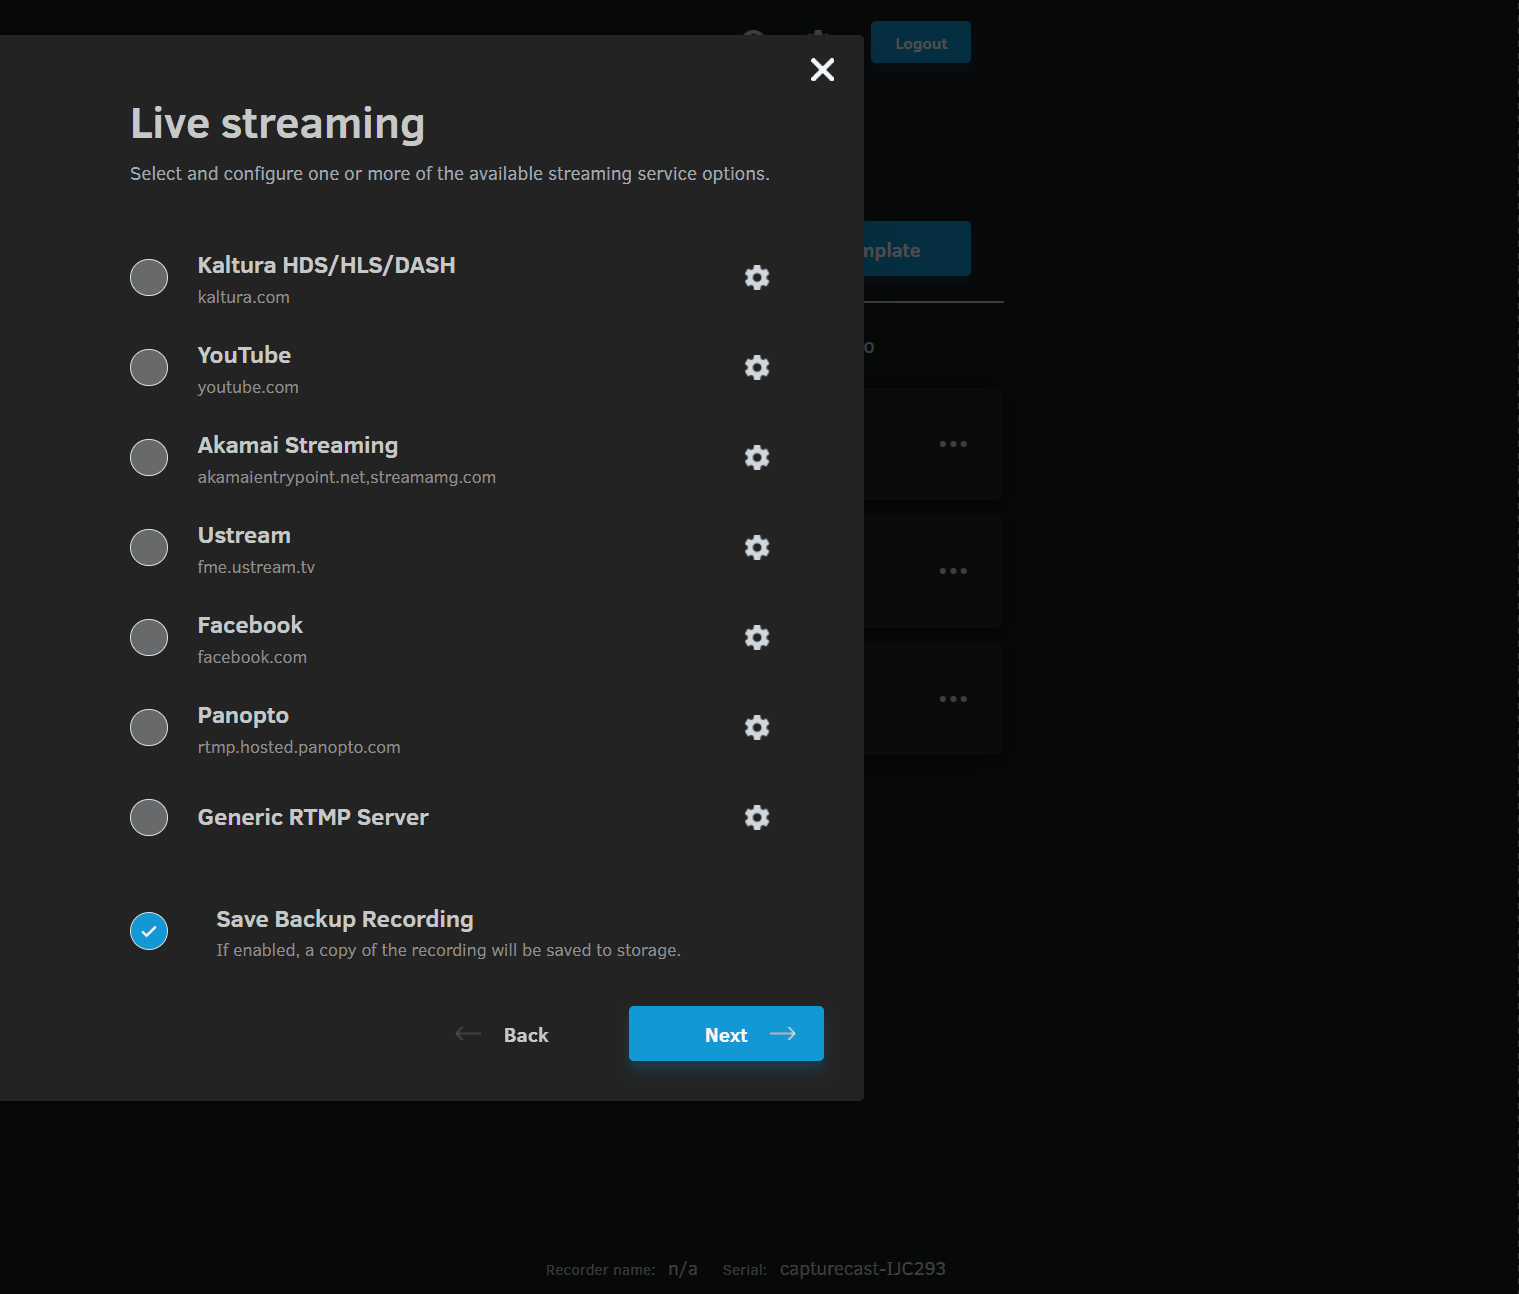Screen dimensions: 1519x1294
Task: Enable the Kaltura HDS/HLS/DASH service toggle
Action: coord(149,277)
